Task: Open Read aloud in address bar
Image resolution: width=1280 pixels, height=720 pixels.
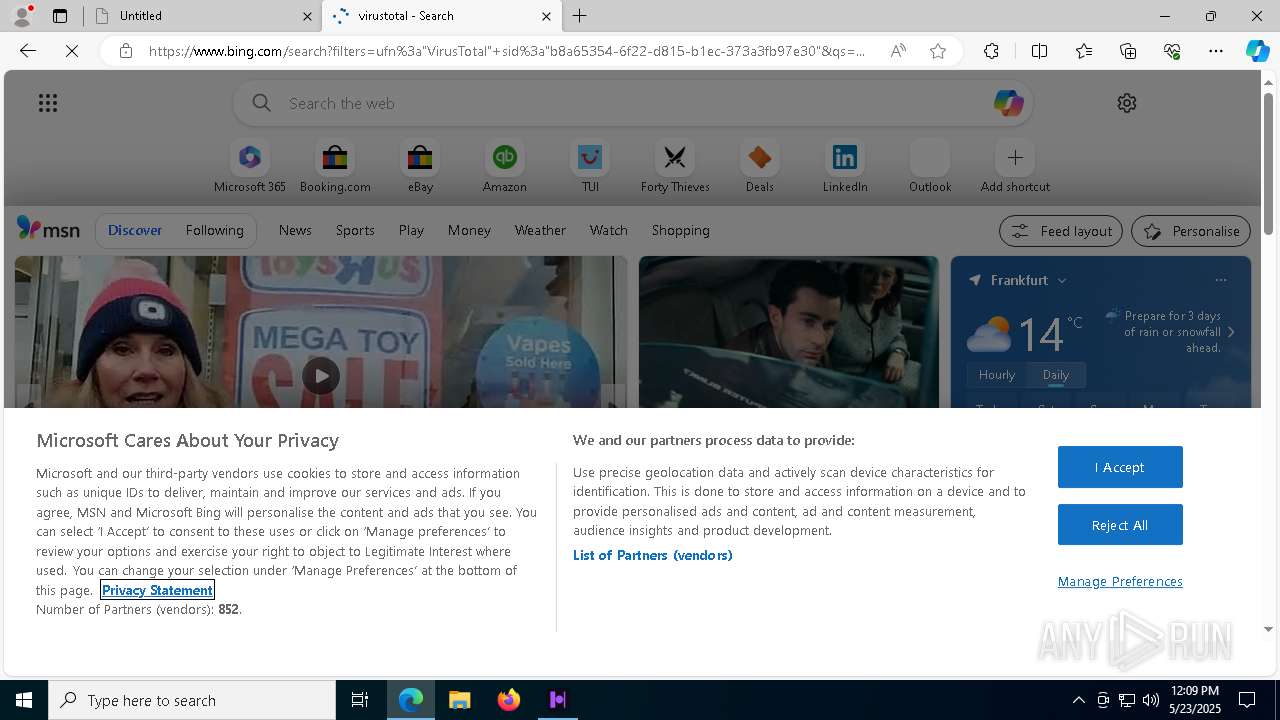Action: (x=898, y=51)
